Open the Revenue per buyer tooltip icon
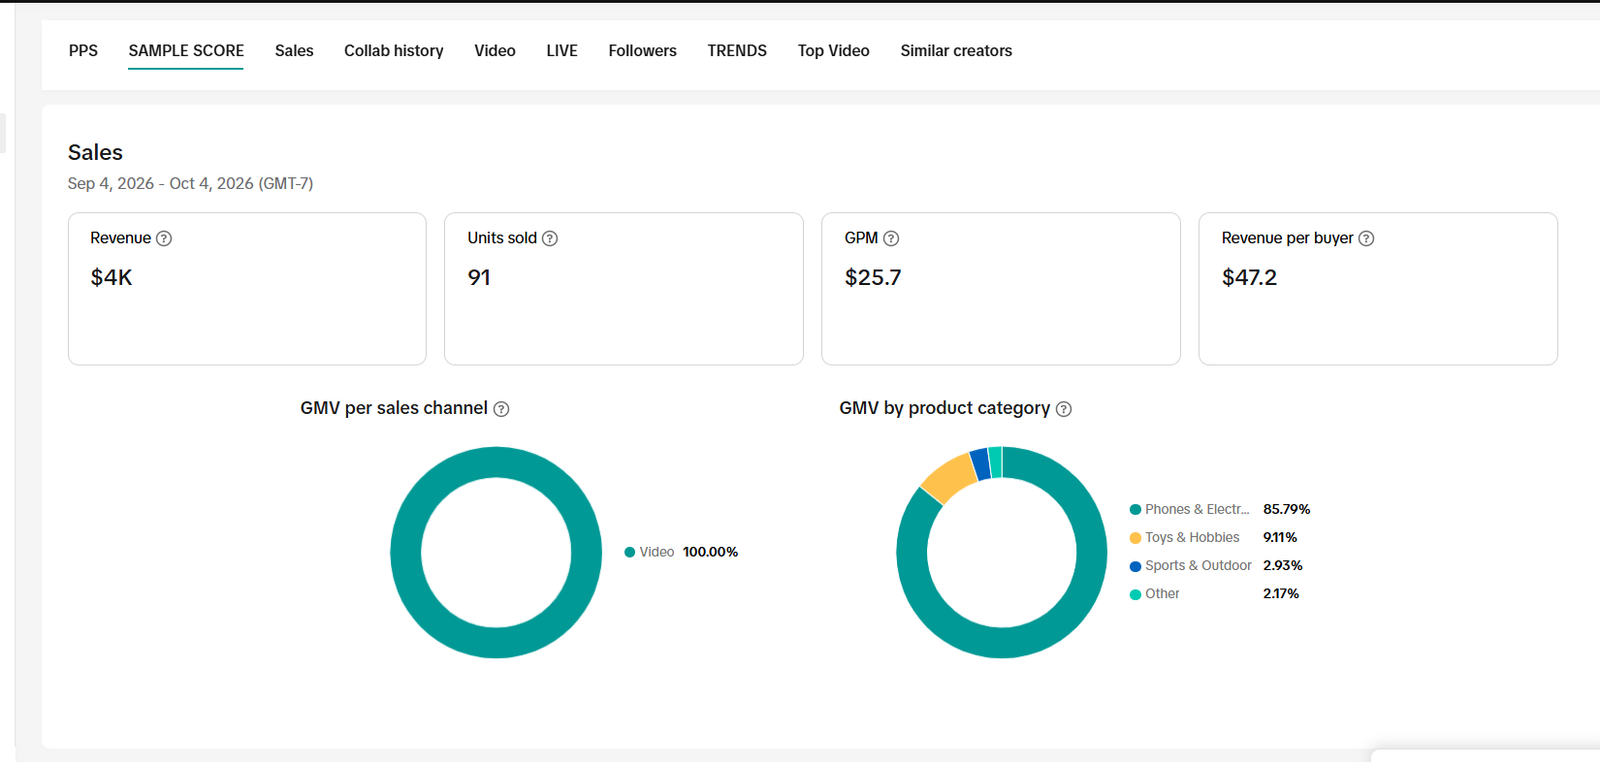 pos(1366,239)
